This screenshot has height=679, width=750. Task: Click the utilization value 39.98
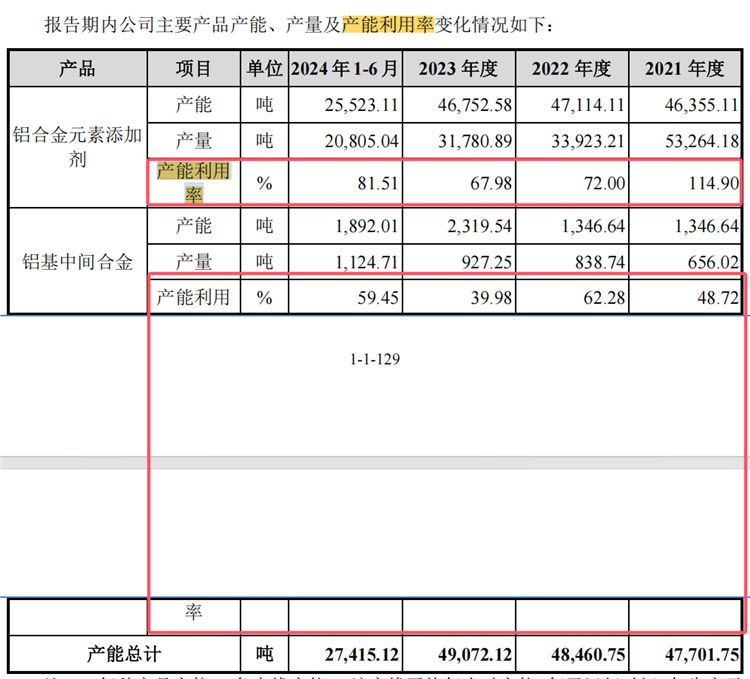pos(491,298)
